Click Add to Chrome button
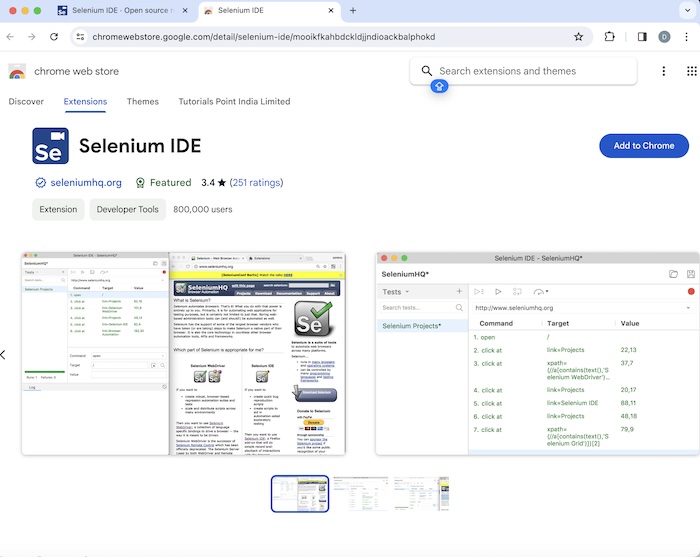The width and height of the screenshot is (700, 557). [x=644, y=145]
